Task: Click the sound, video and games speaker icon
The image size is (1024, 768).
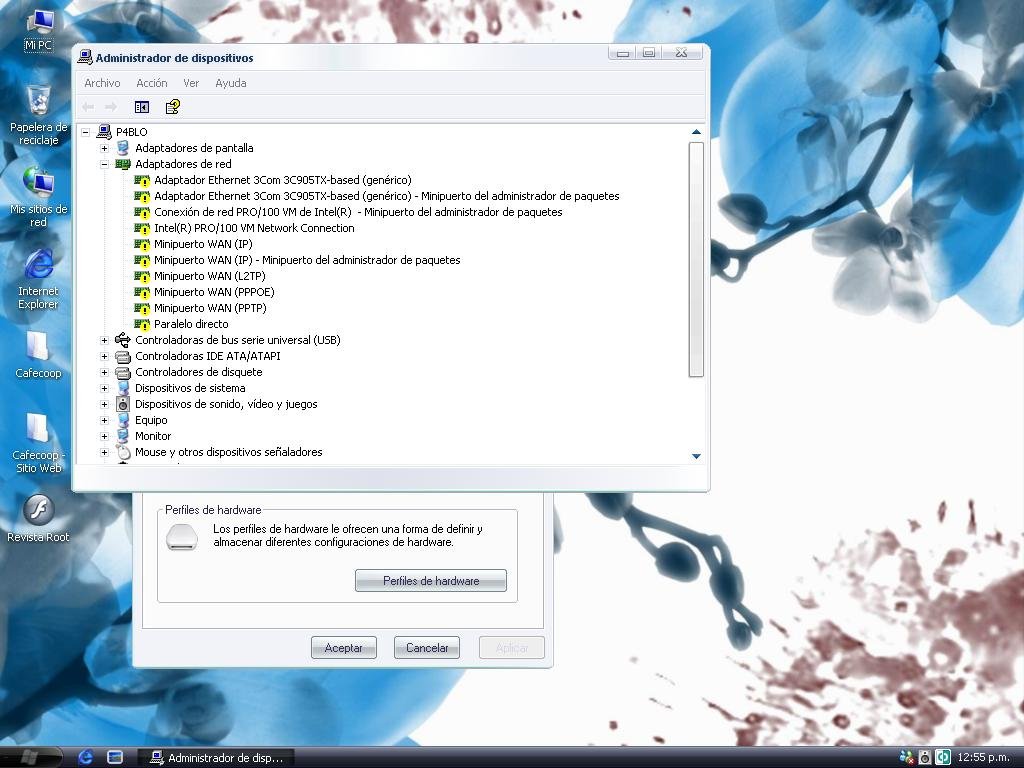Action: [123, 404]
